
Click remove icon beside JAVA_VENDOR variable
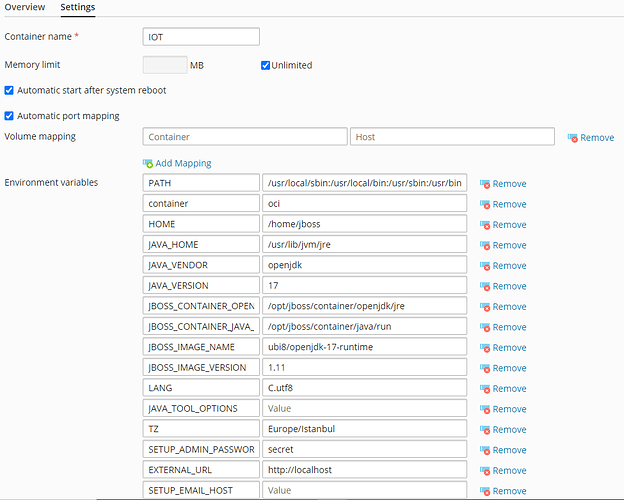point(485,266)
